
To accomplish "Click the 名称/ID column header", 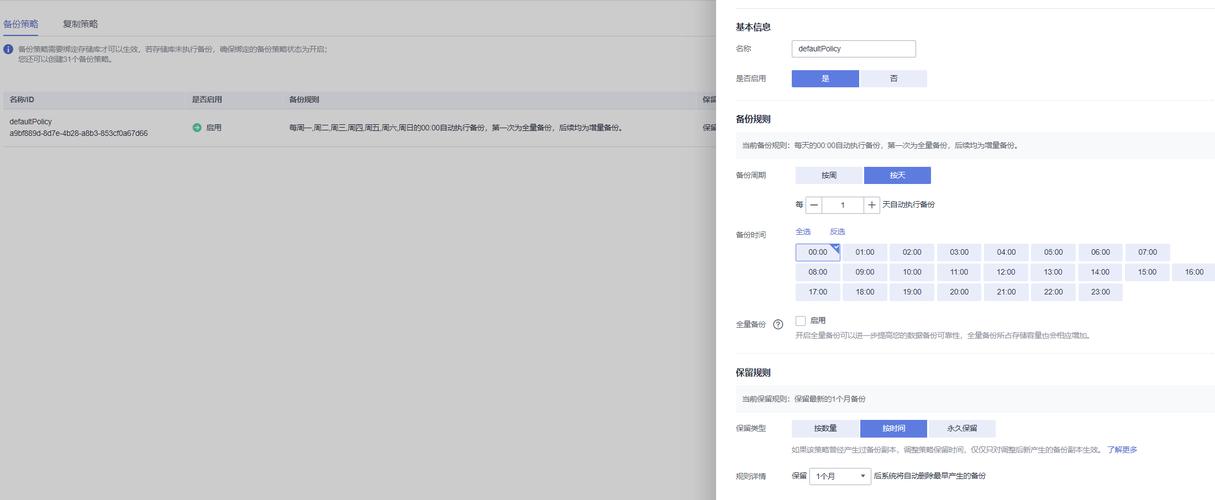I will 22,100.
